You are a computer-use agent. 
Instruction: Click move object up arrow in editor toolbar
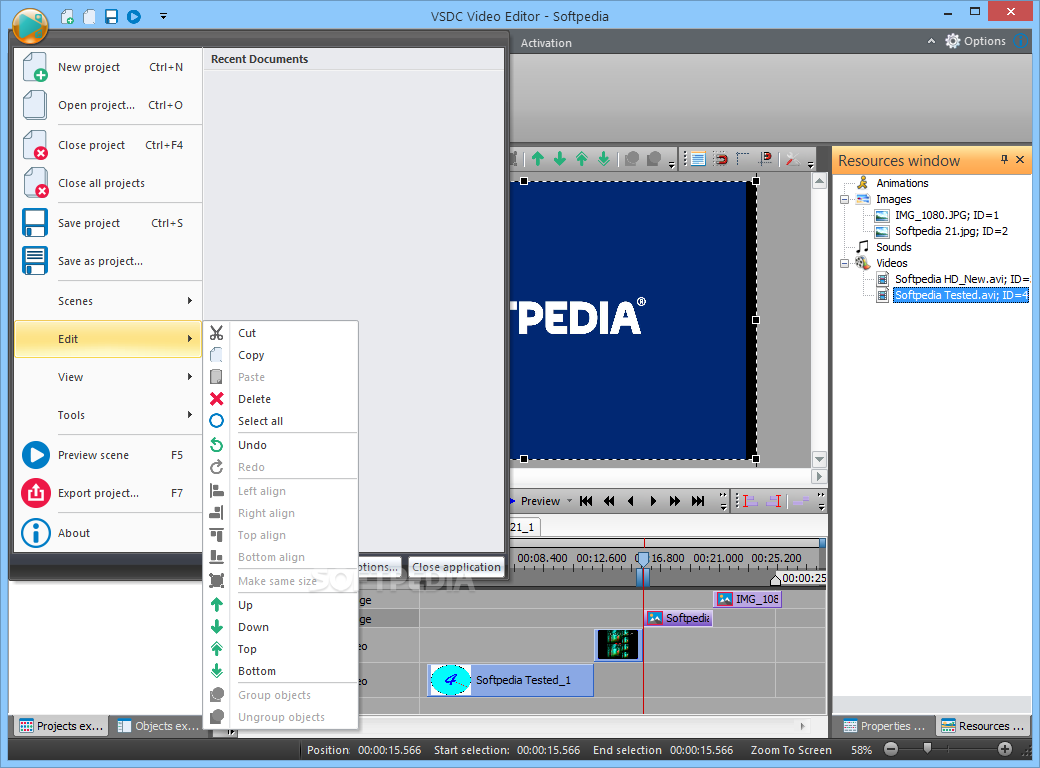tap(538, 159)
